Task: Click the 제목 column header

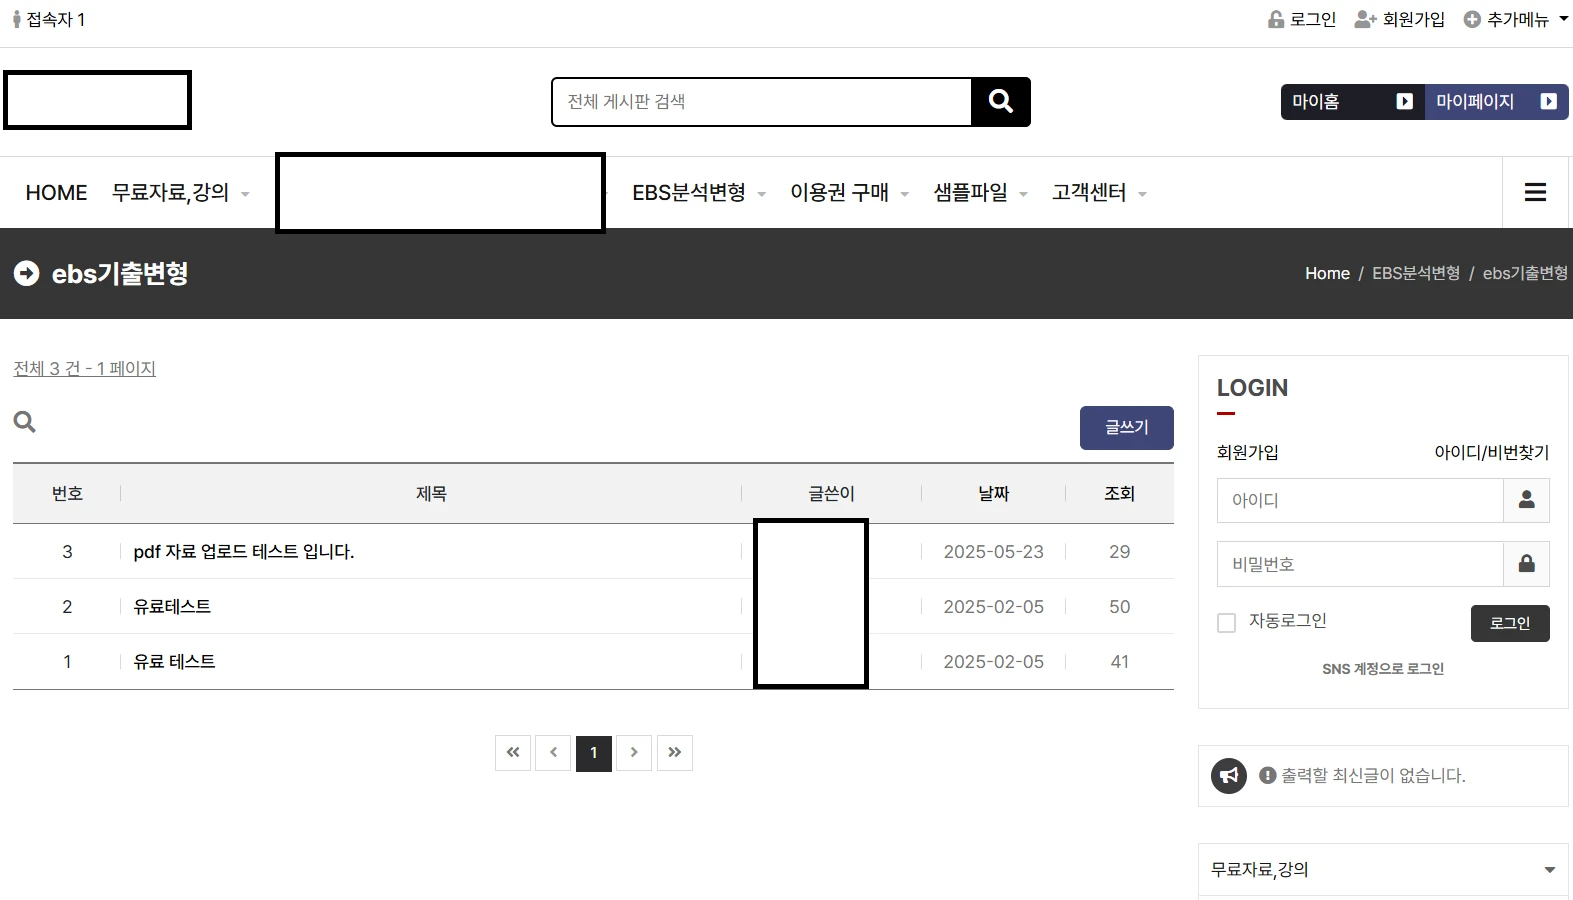Action: coord(431,493)
